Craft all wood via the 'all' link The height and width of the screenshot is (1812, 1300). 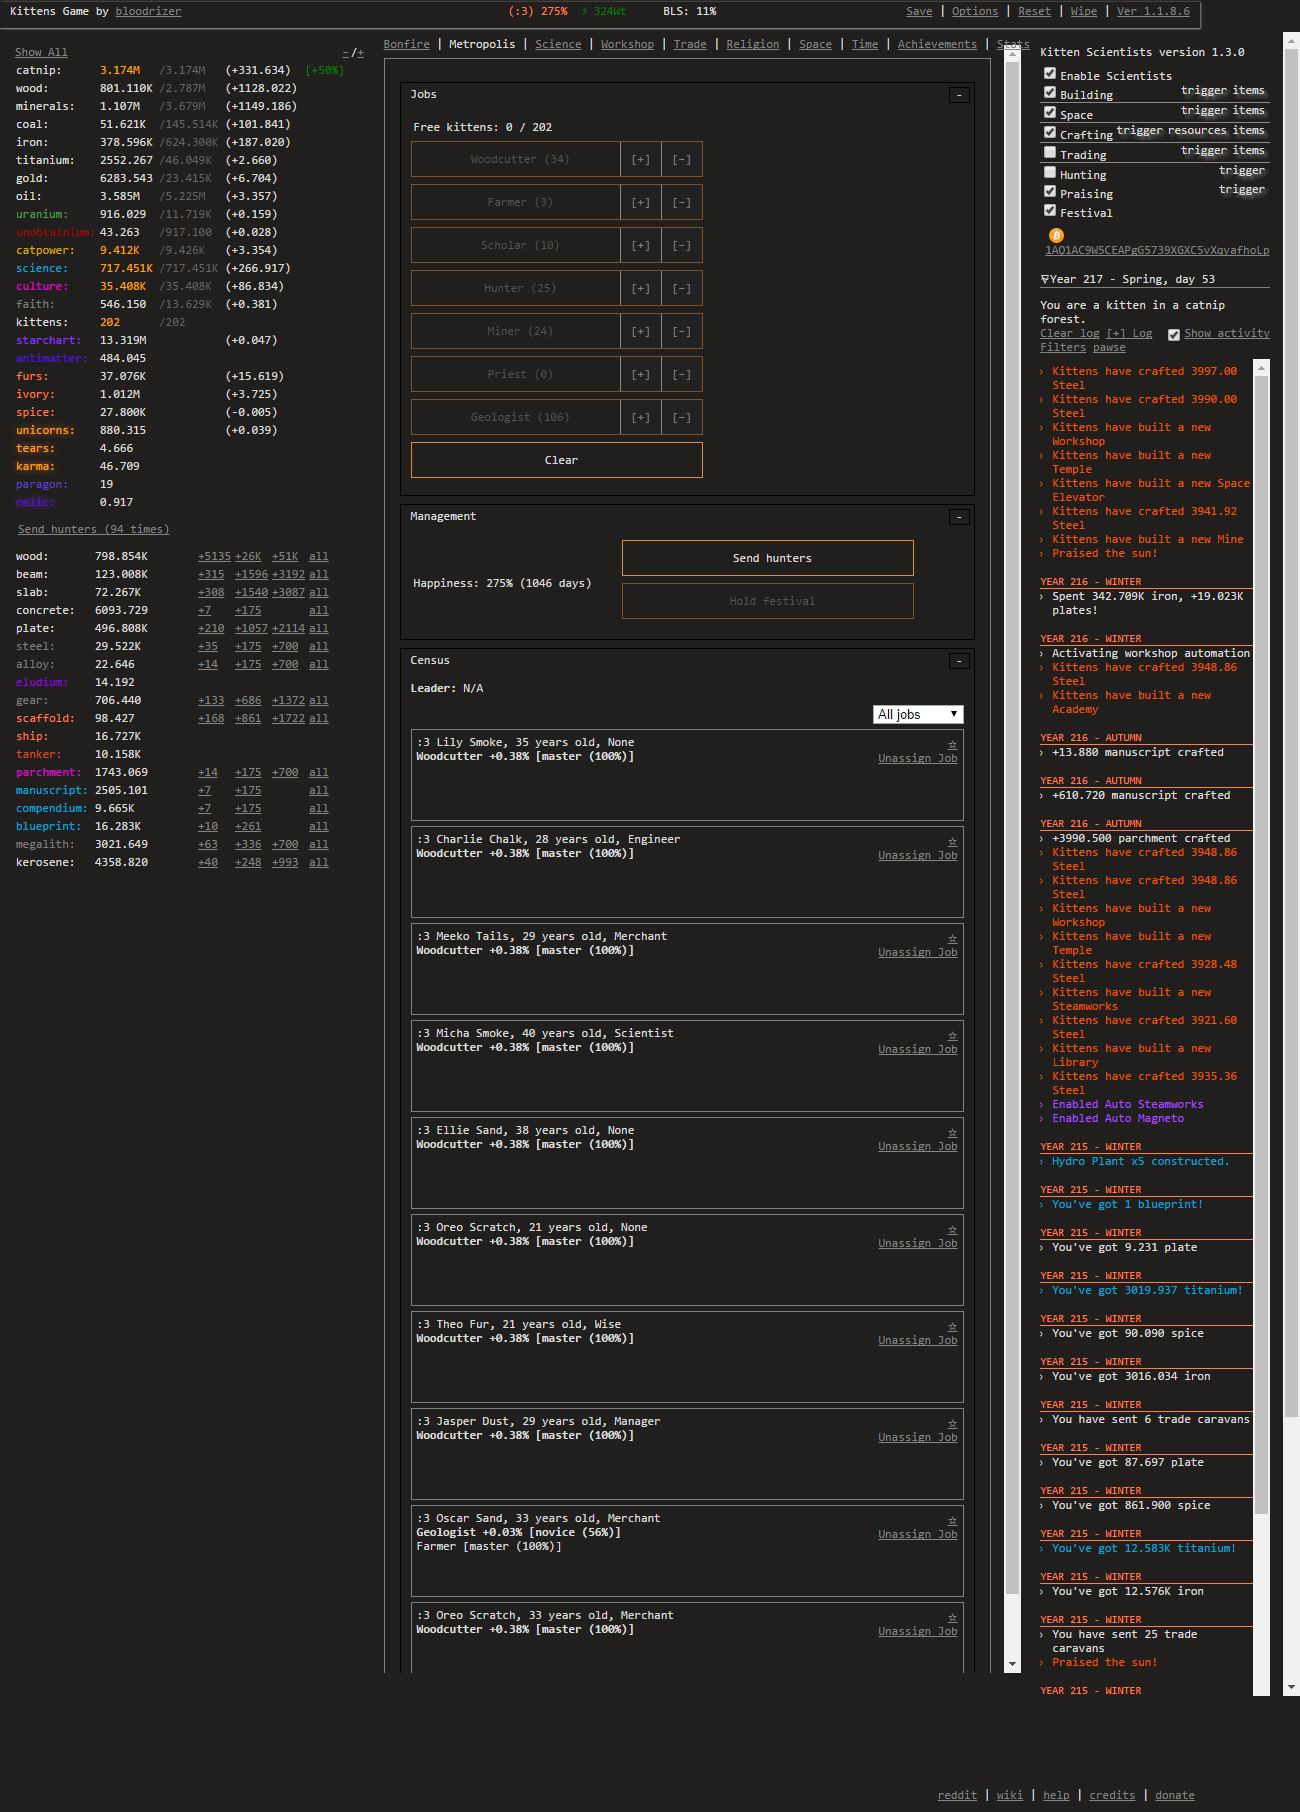point(318,556)
